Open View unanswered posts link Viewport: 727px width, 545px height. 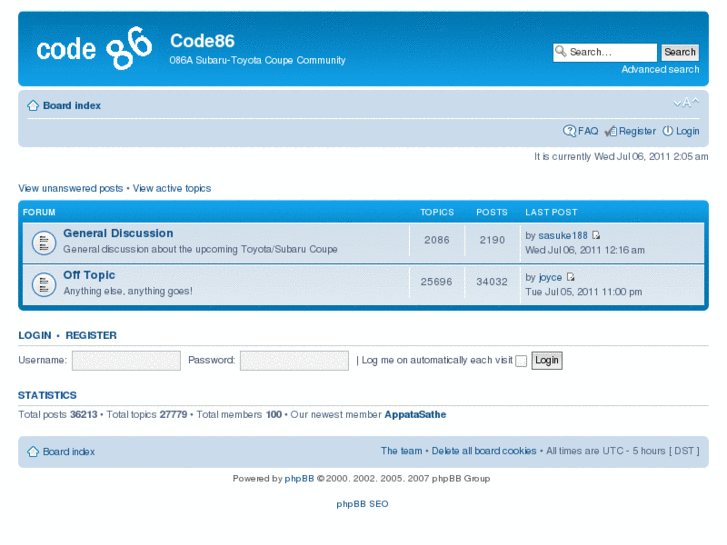(x=70, y=188)
